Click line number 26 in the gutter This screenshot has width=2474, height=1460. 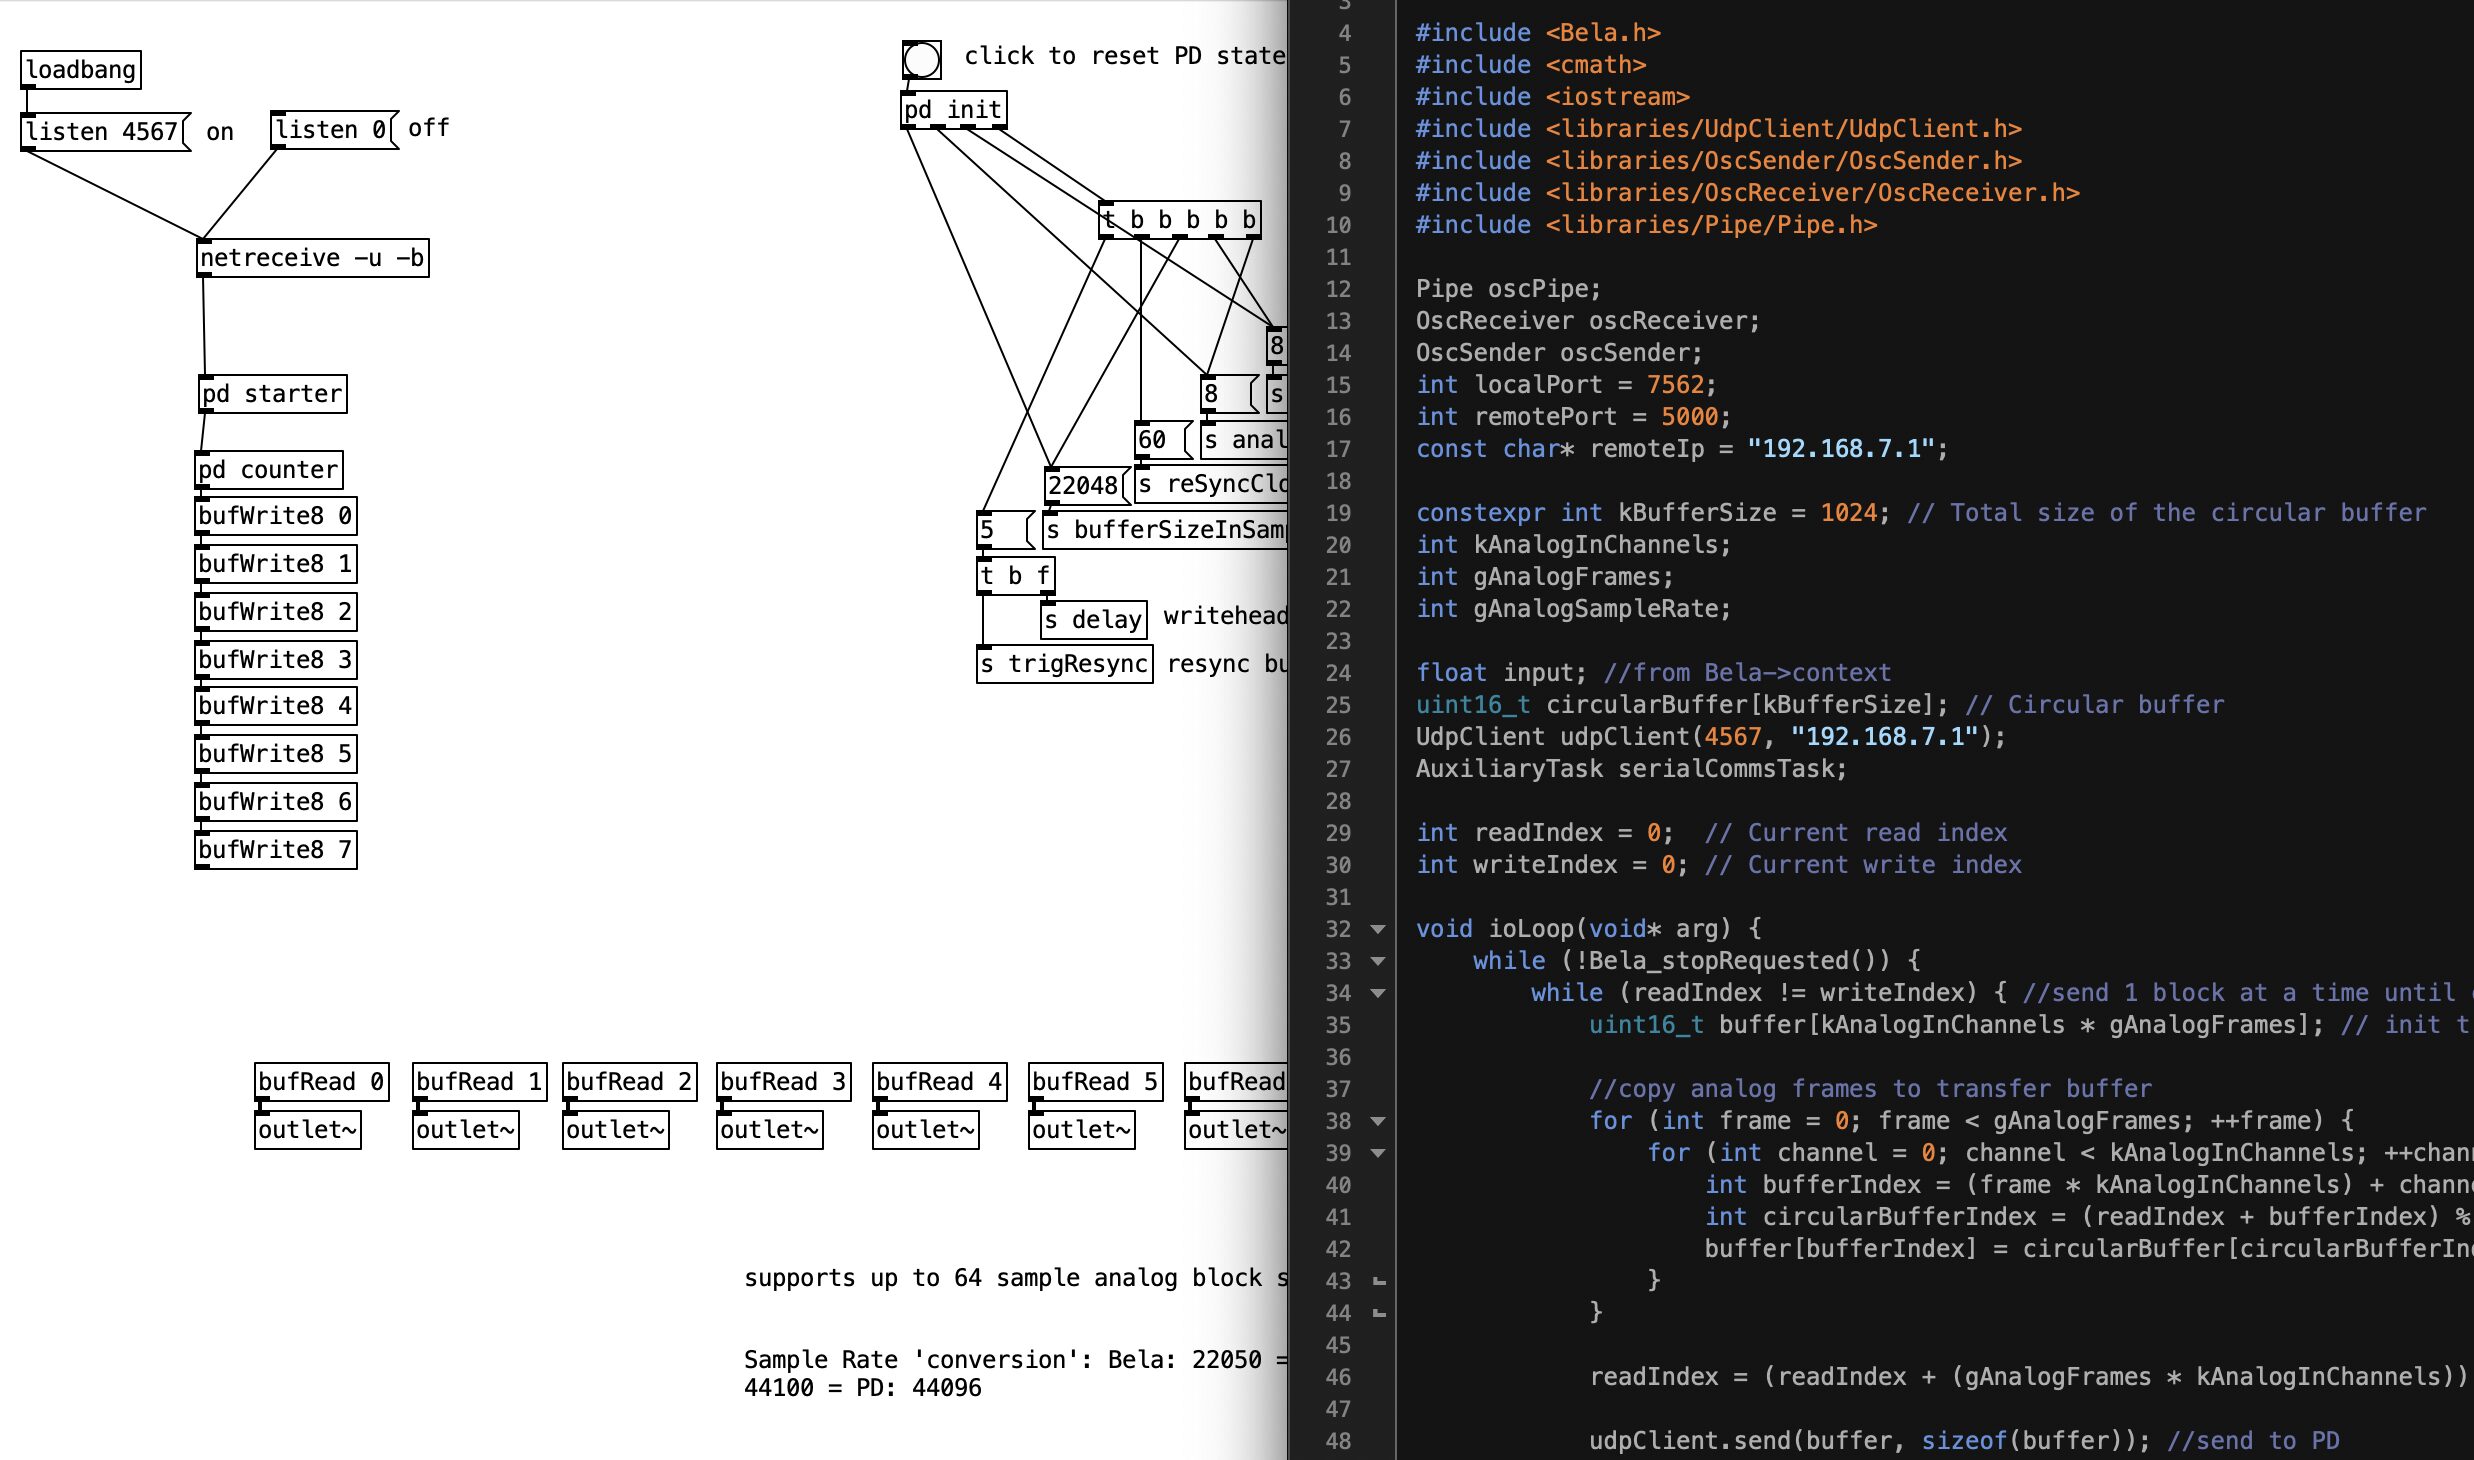(x=1338, y=737)
